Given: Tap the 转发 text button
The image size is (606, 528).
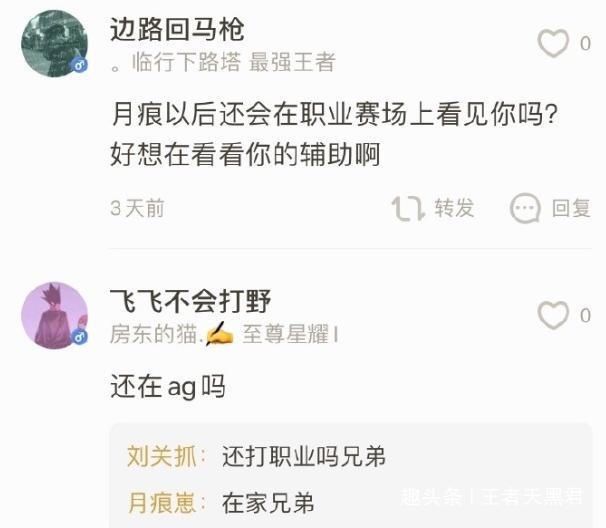Looking at the screenshot, I should point(454,208).
